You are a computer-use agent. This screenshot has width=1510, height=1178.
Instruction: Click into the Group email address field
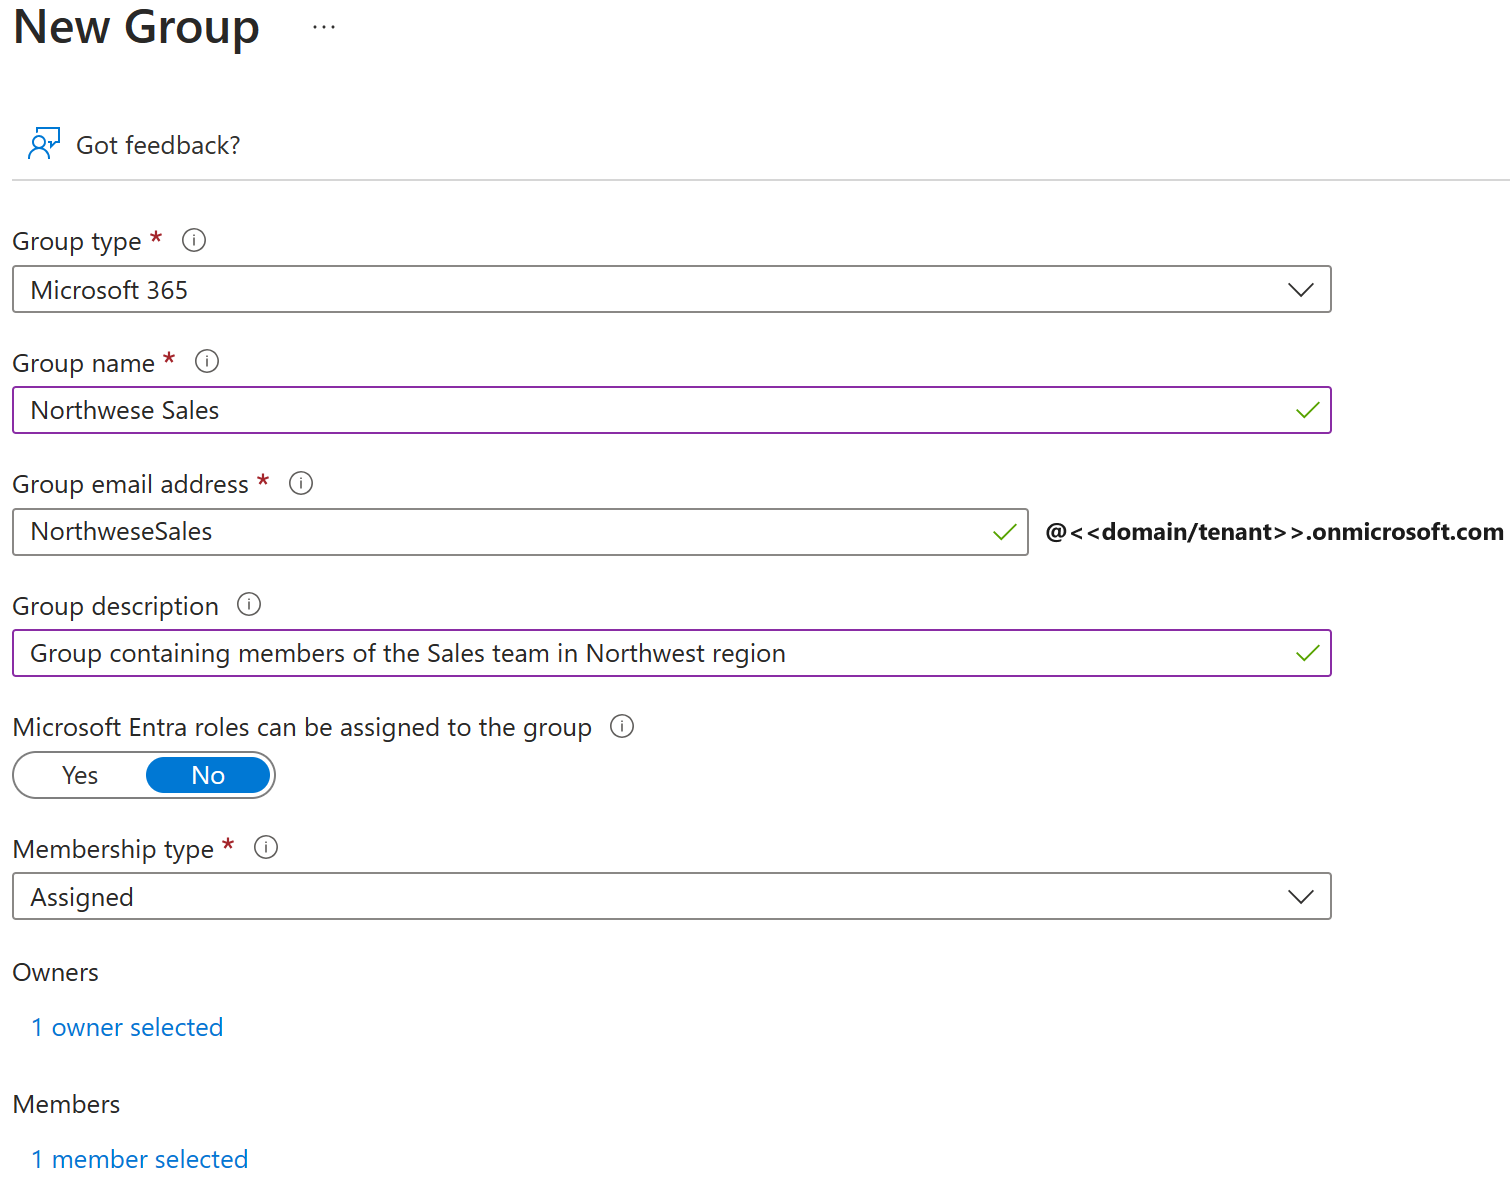(500, 532)
